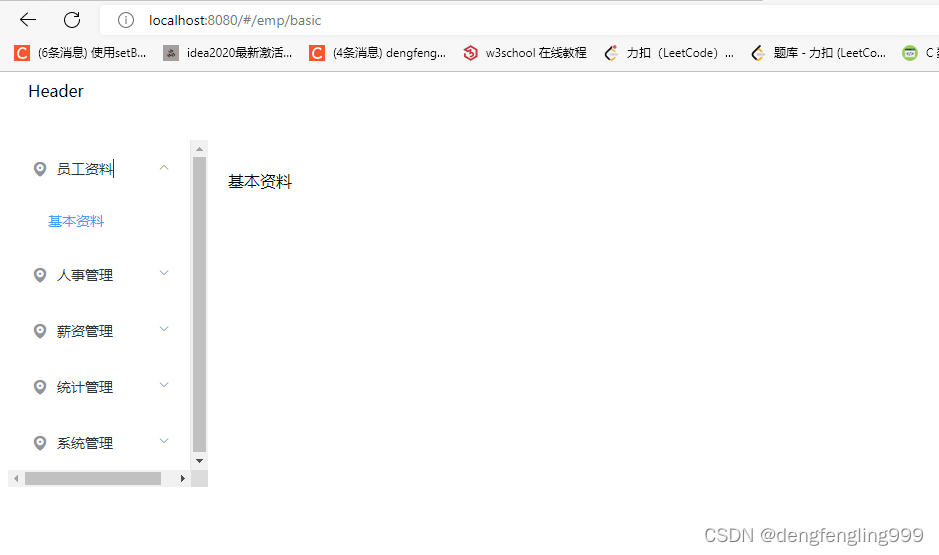Click the green bookmark icon at far right
939x555 pixels.
910,53
